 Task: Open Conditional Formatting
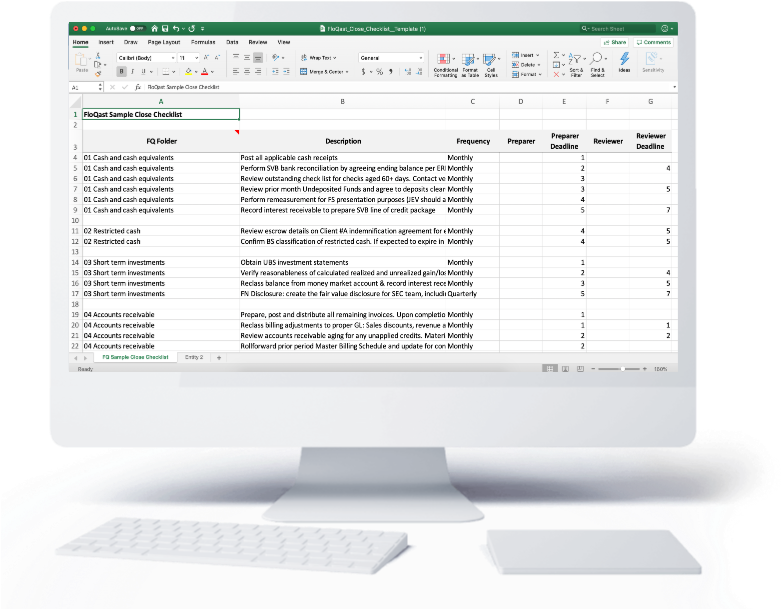tap(445, 65)
